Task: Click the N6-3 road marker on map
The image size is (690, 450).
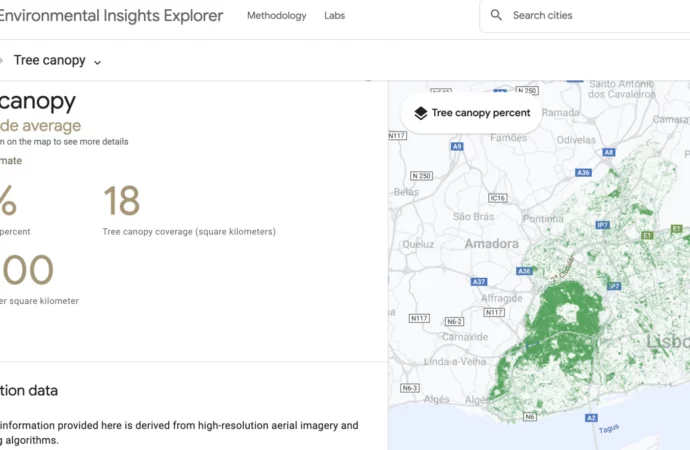Action: click(x=410, y=388)
